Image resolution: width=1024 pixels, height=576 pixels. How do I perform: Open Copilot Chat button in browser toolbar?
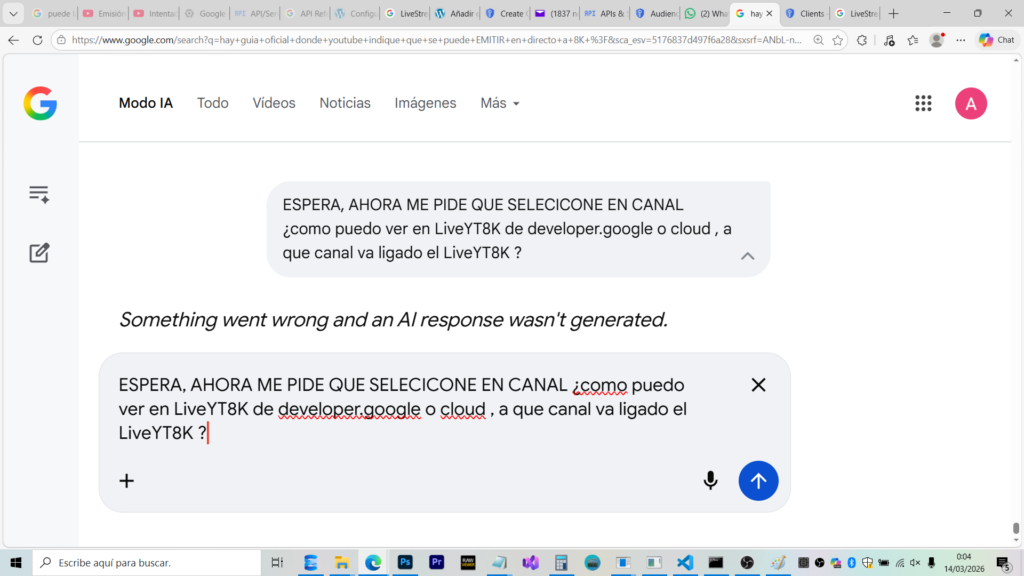point(996,40)
